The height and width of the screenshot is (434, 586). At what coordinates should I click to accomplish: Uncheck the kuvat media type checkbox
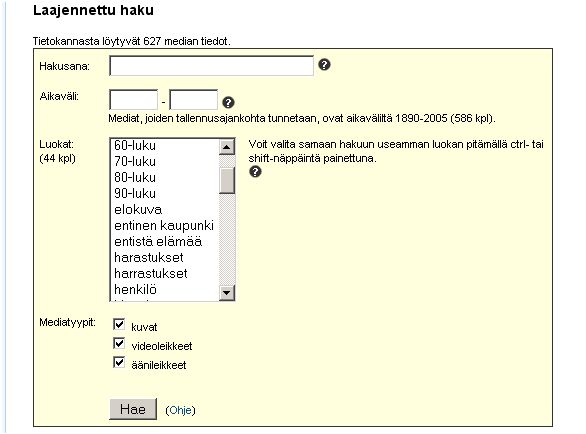[119, 324]
